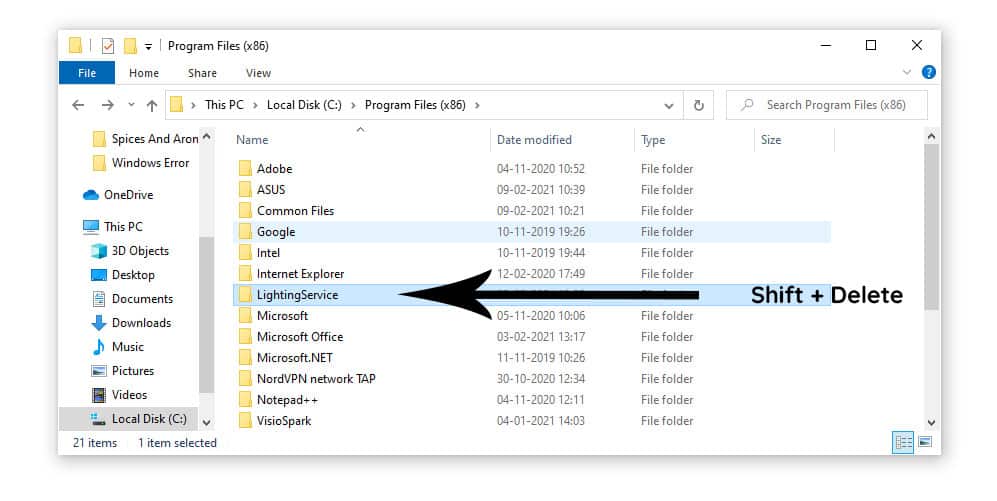997x501 pixels.
Task: Click the Adobe folder icon
Action: tap(245, 168)
